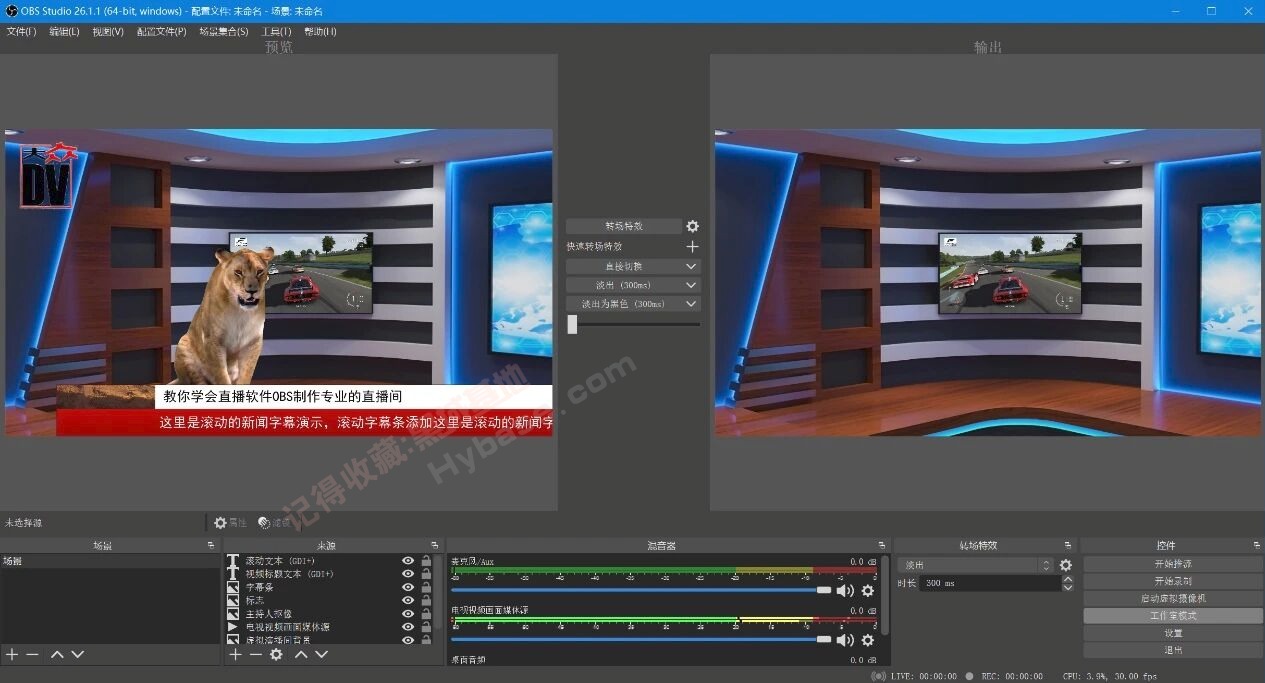Open the 工具(T) menu
Viewport: 1265px width, 683px height.
pyautogui.click(x=275, y=31)
